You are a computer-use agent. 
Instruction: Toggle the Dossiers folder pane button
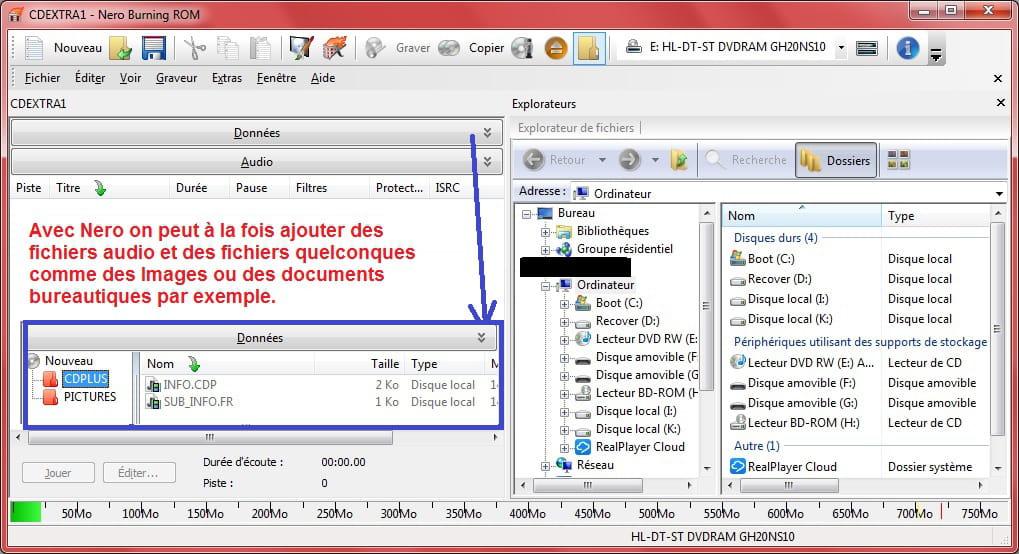click(x=835, y=160)
